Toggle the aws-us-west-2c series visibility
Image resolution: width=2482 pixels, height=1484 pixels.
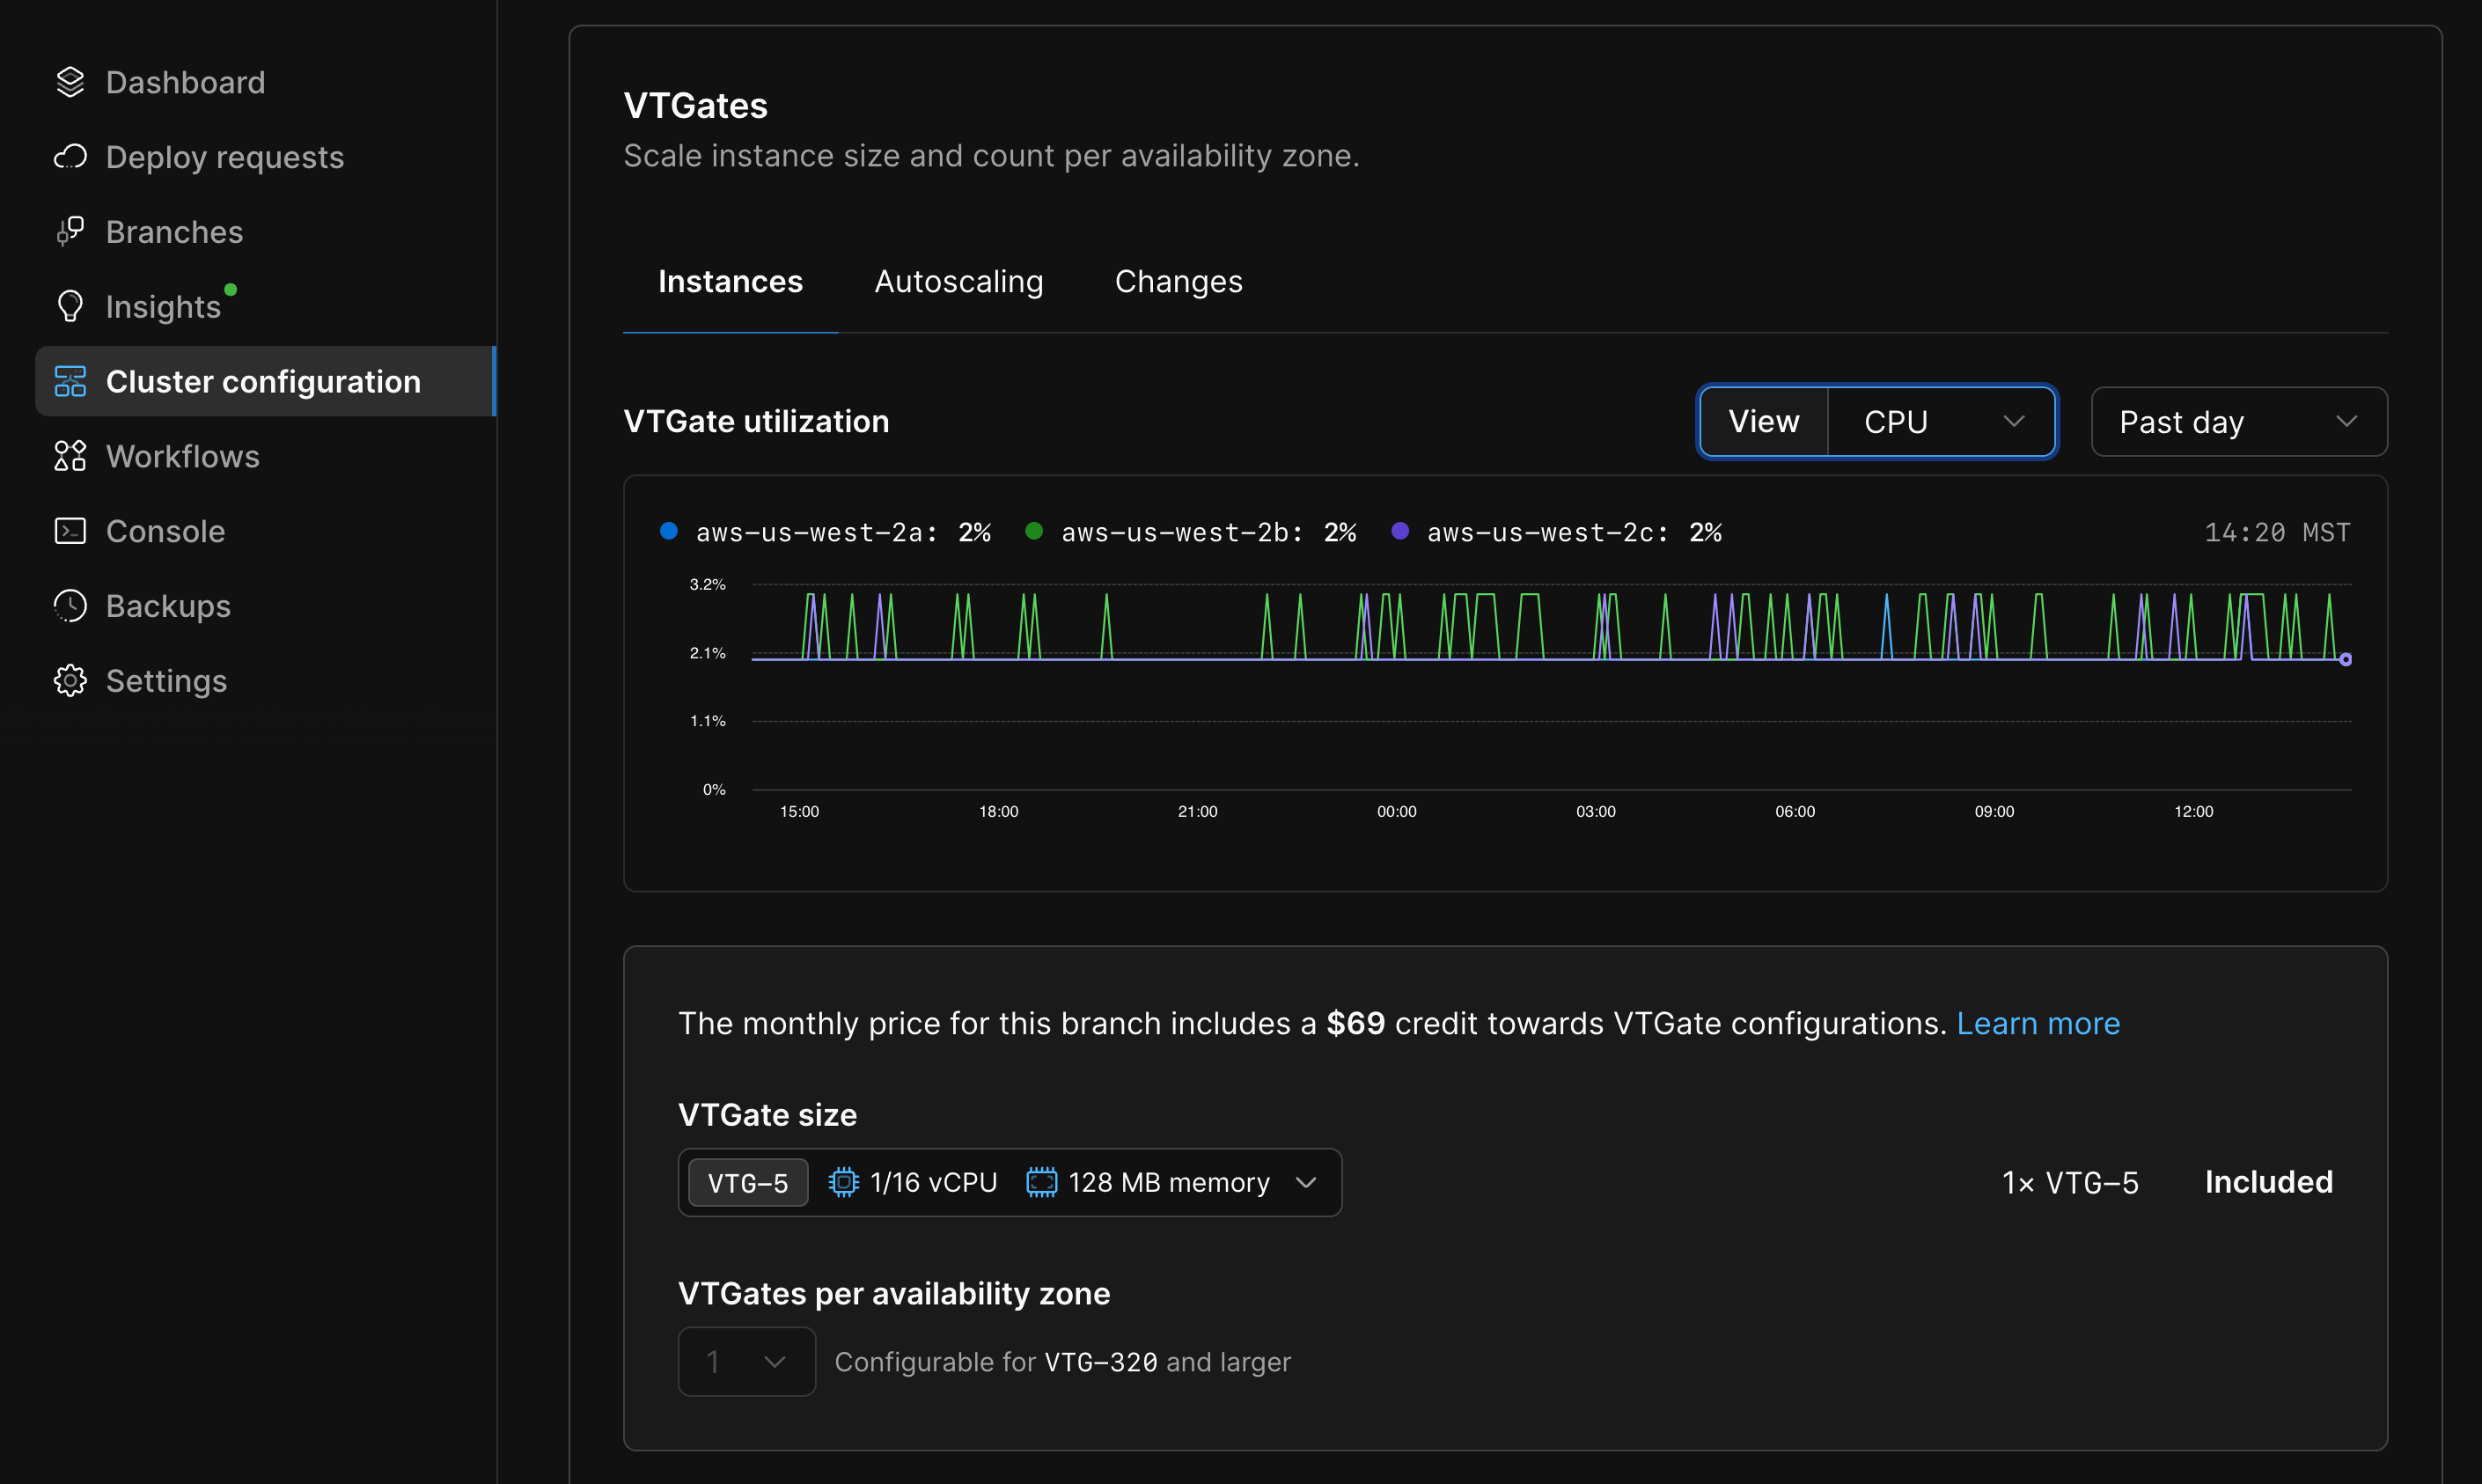click(1556, 531)
